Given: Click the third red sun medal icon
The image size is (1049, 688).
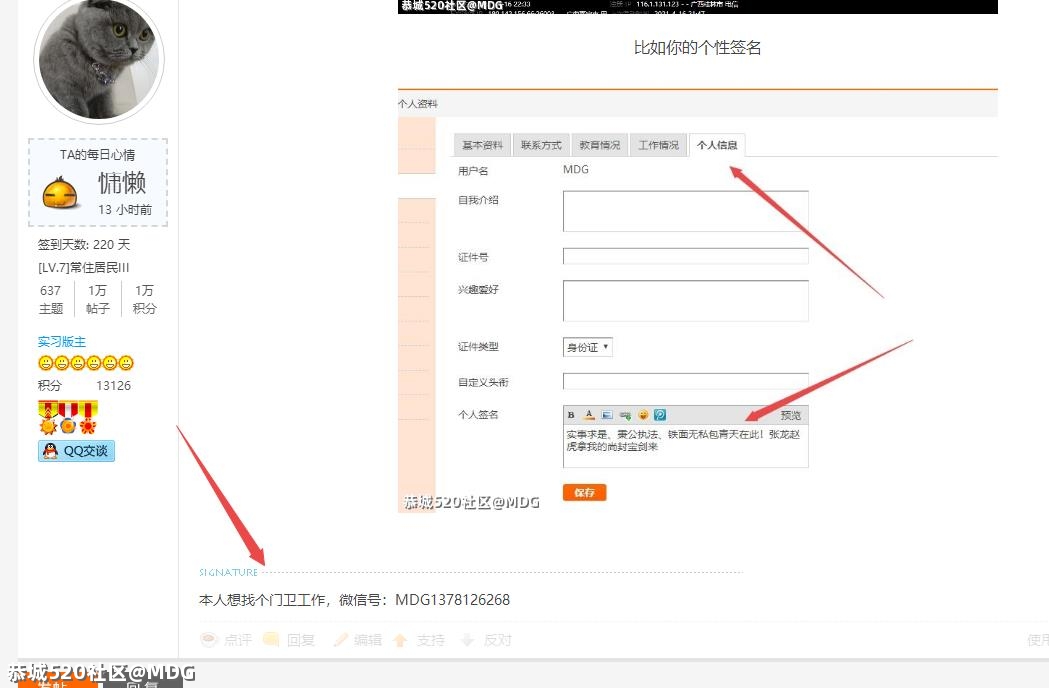Looking at the screenshot, I should 88,418.
